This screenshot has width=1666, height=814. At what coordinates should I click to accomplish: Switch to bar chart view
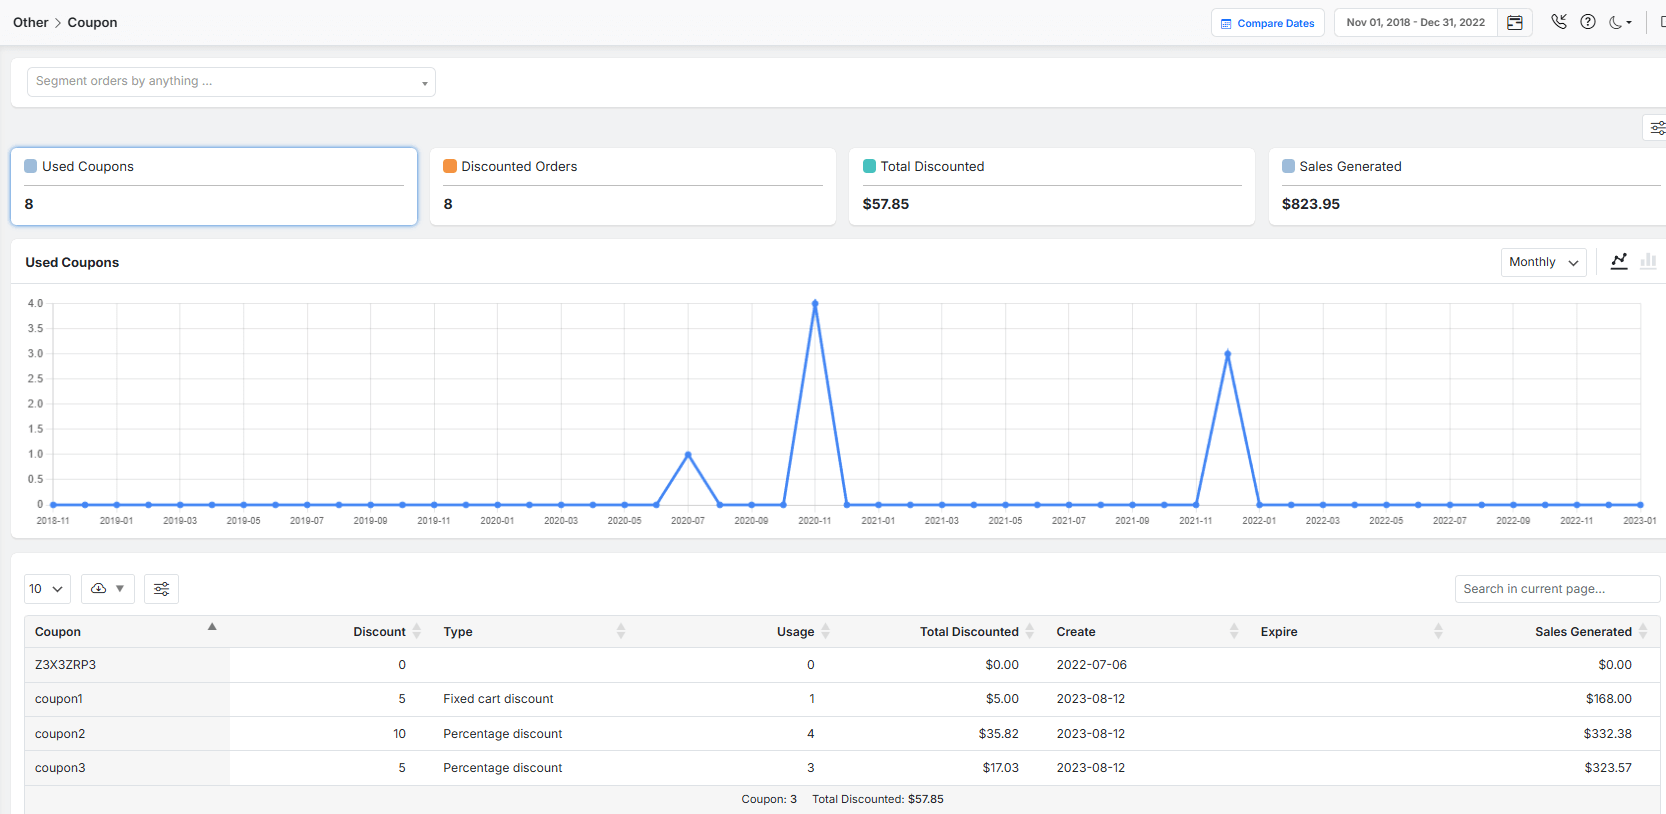point(1648,261)
